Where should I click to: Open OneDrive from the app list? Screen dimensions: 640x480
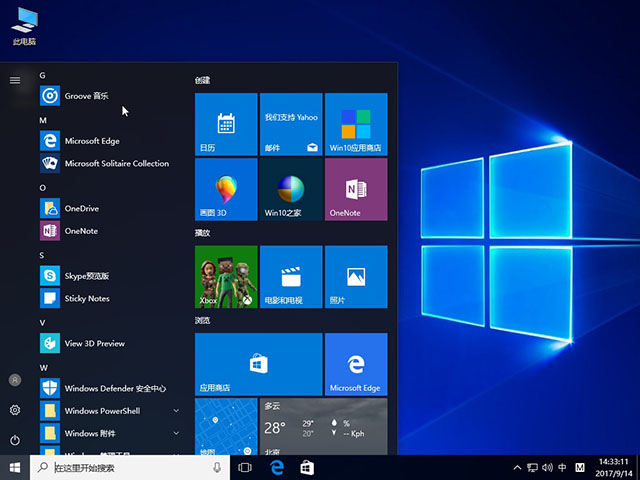[110, 209]
